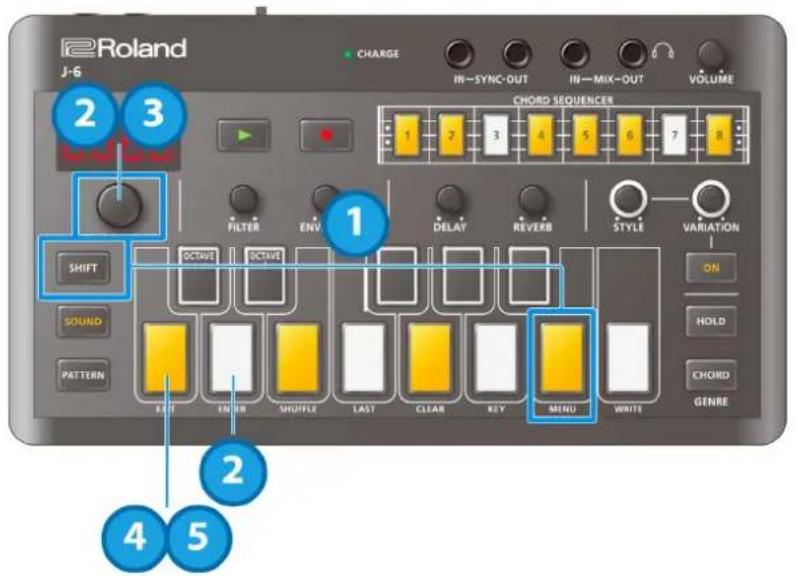The image size is (795, 576).
Task: Select chord sequencer step 2
Action: coord(451,135)
